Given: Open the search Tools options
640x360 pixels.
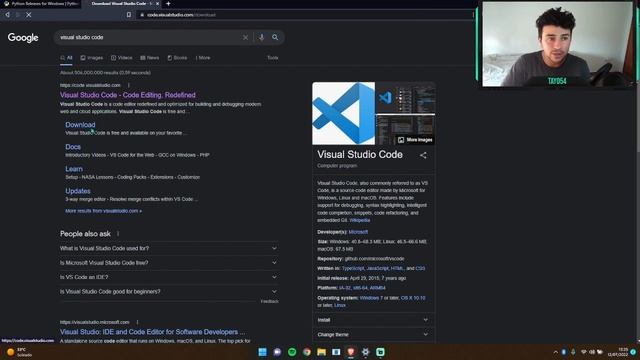Looking at the screenshot, I should [x=273, y=58].
